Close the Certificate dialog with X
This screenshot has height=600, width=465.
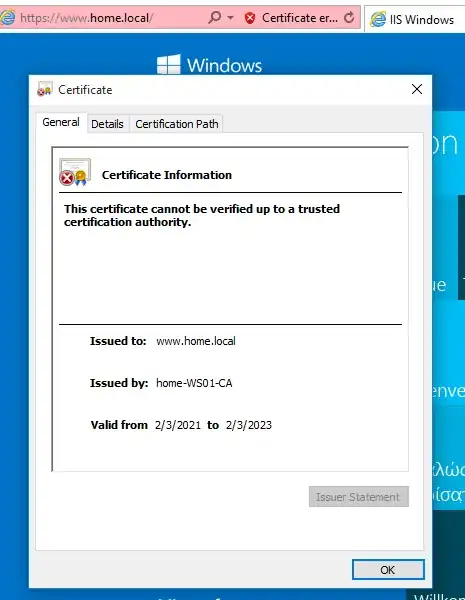point(417,89)
